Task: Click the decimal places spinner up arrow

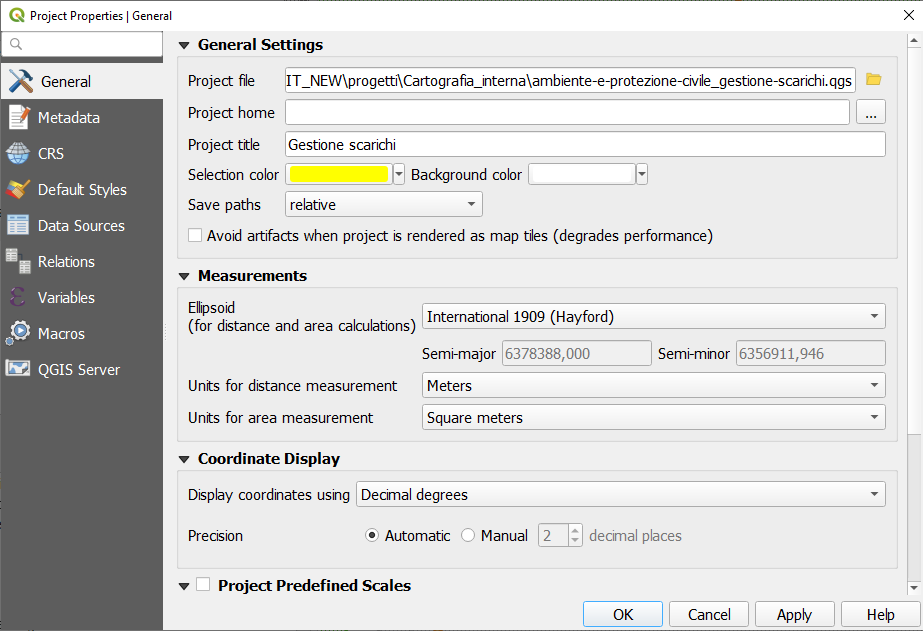Action: tap(576, 530)
